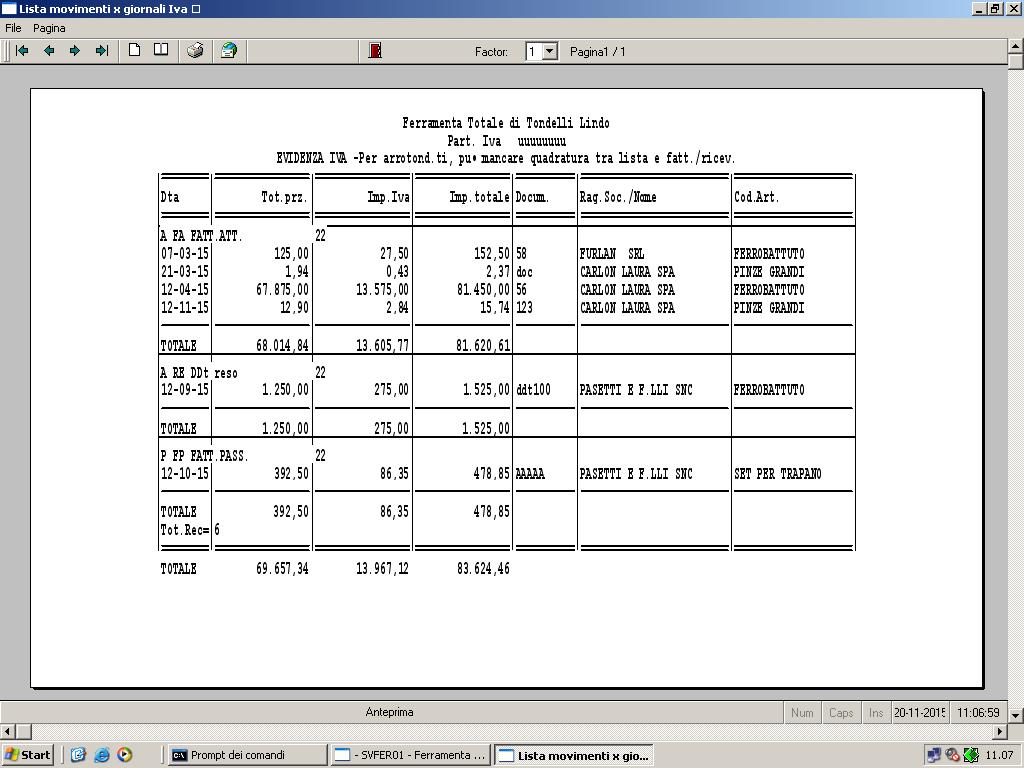This screenshot has height=768, width=1024.
Task: Switch to Prompt dei comandi taskbar window
Action: (248, 755)
